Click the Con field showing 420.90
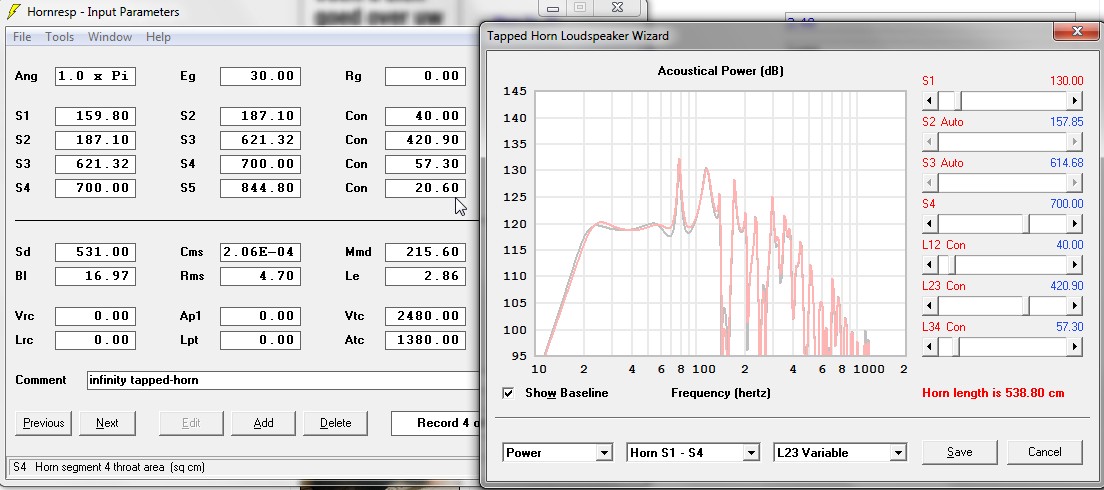 [x=425, y=140]
